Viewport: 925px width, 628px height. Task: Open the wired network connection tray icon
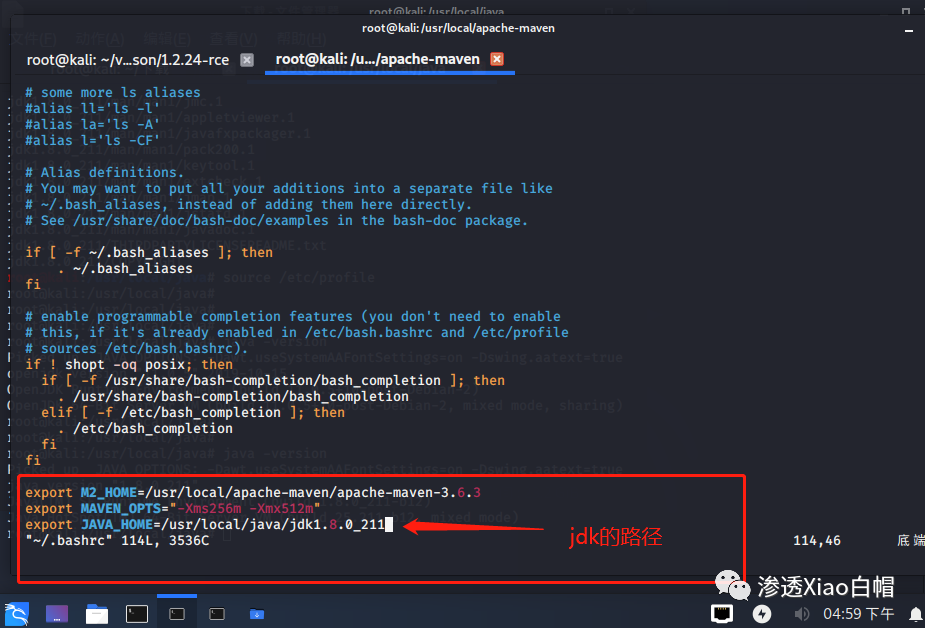tap(722, 614)
